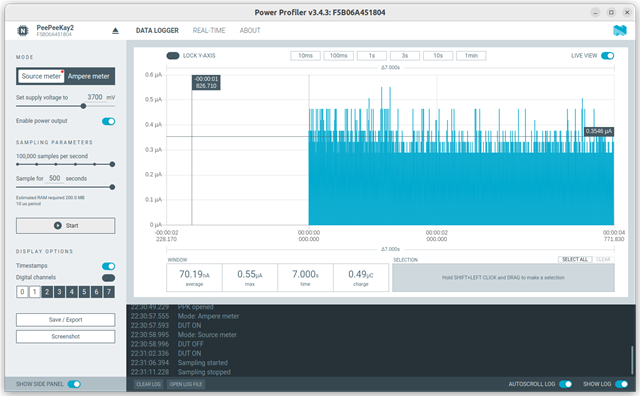
Task: Toggle SHOW SIDE PANEL switch
Action: pos(74,384)
